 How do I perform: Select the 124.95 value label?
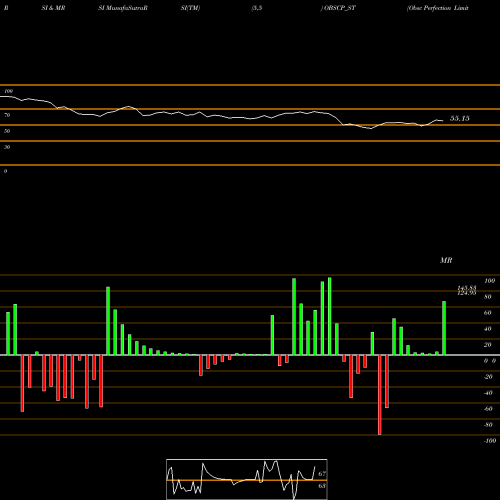[467, 293]
